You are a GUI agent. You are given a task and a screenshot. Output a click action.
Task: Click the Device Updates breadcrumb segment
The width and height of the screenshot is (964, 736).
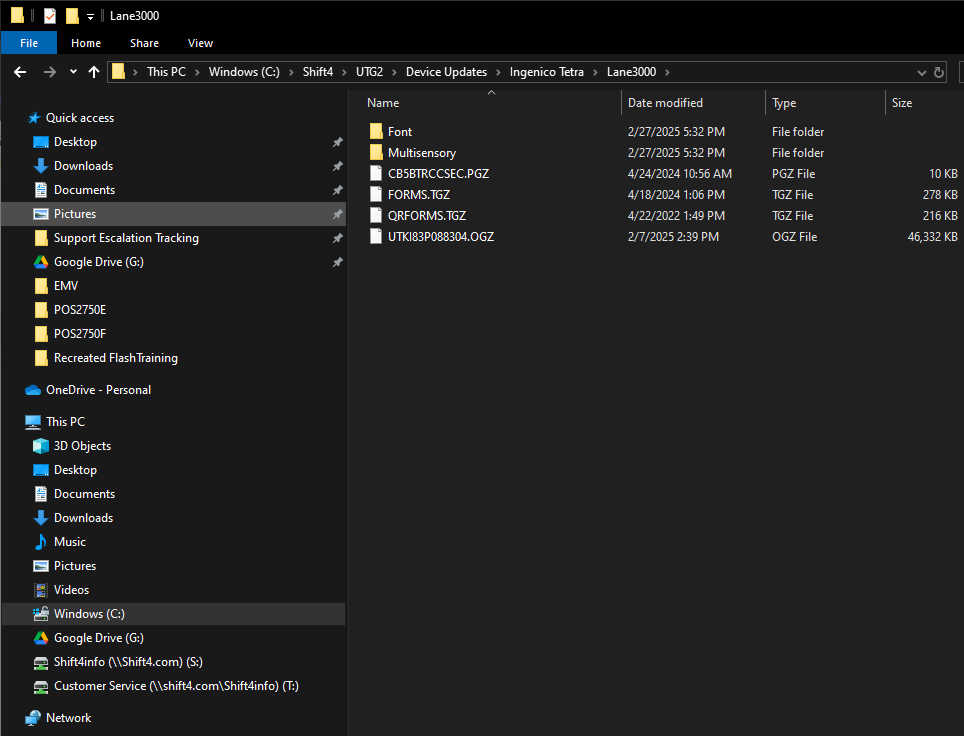tap(446, 72)
